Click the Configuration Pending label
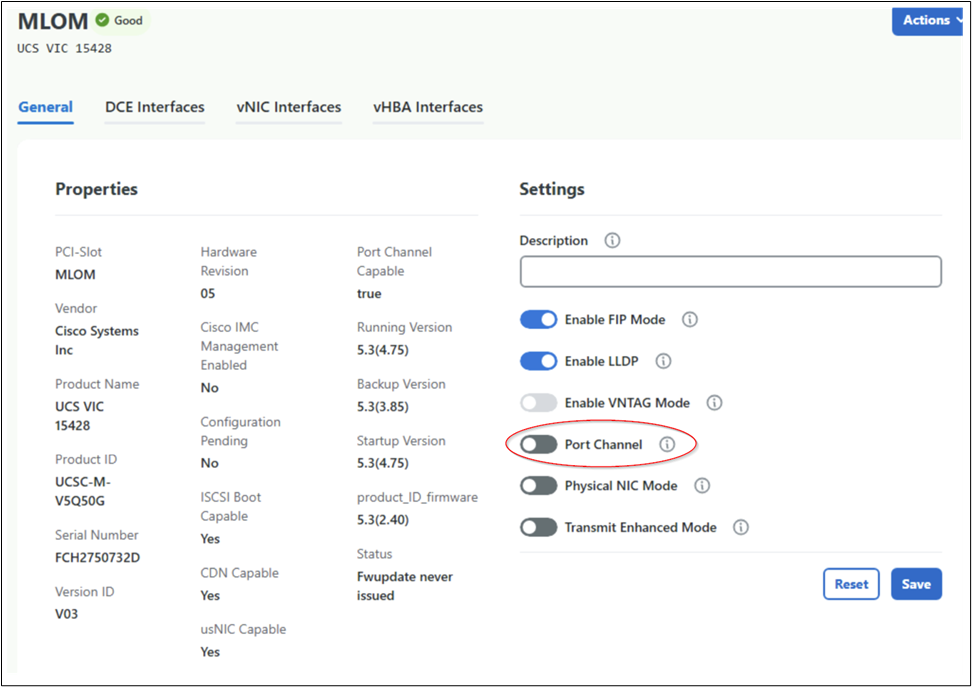 (x=240, y=432)
